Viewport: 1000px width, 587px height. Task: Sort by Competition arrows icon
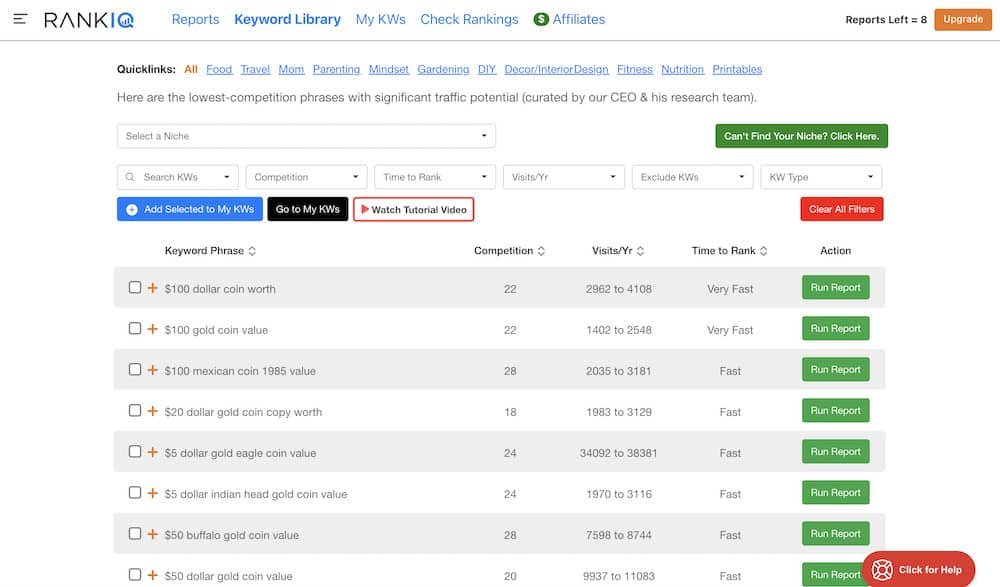click(x=541, y=251)
